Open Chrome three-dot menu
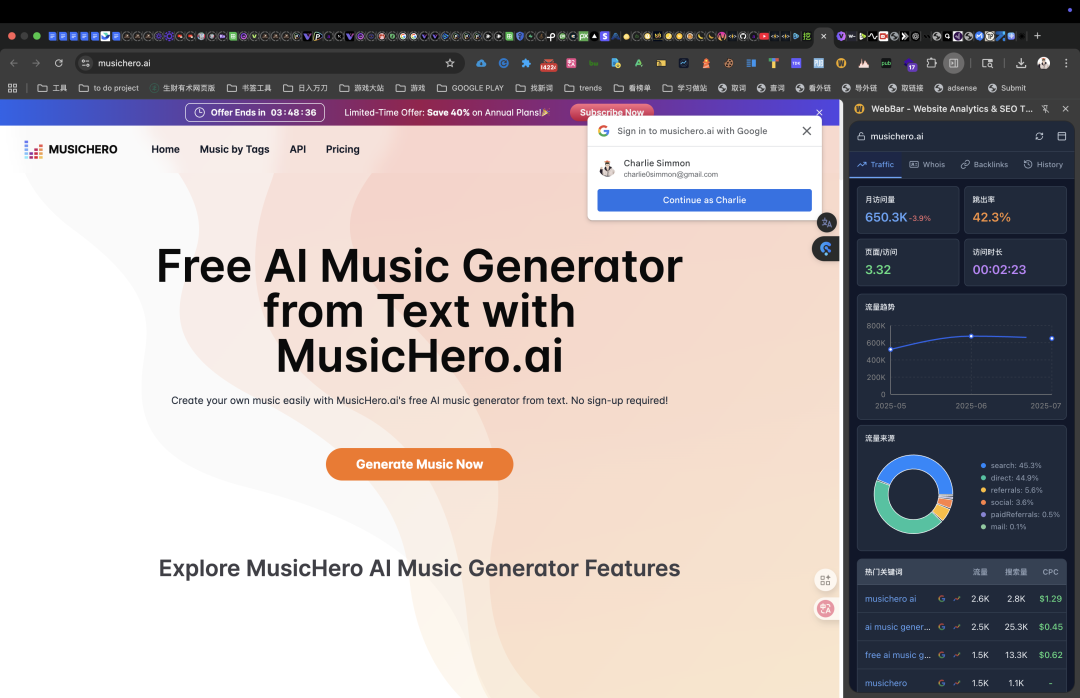1080x698 pixels. tap(1066, 63)
